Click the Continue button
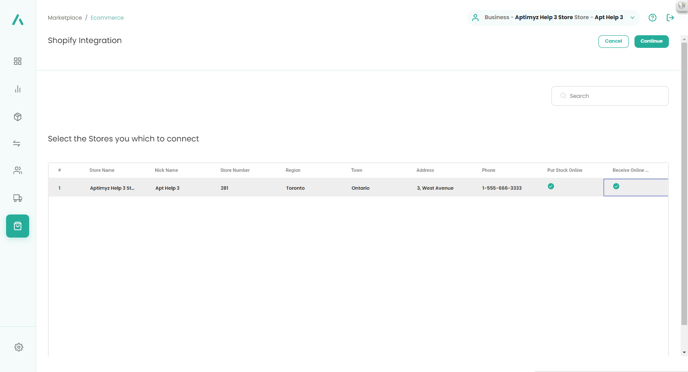 [x=652, y=41]
